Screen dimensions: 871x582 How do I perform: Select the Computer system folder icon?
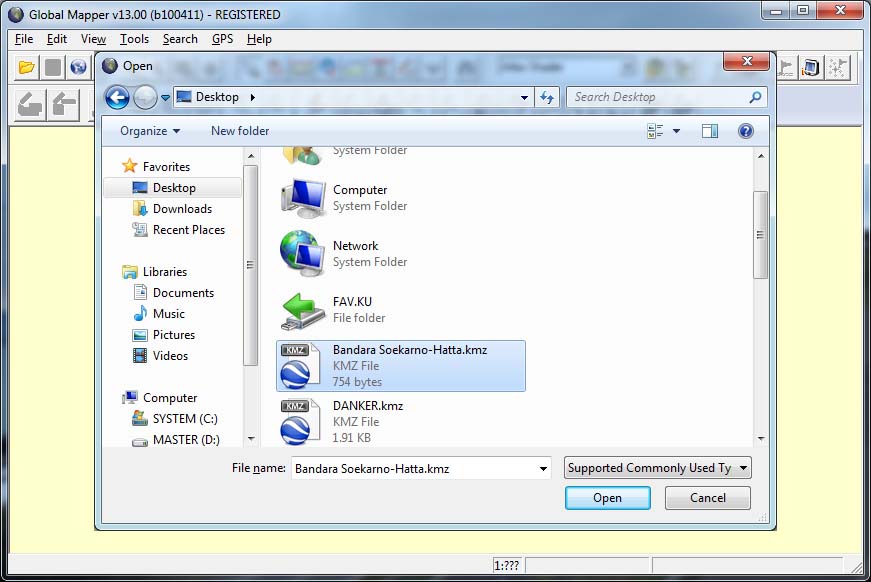(x=303, y=198)
